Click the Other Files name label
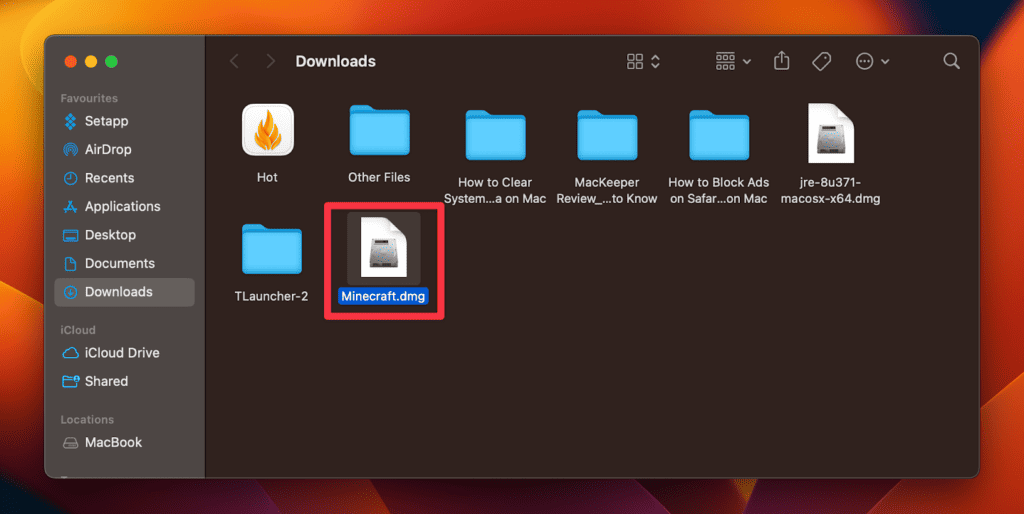Image resolution: width=1024 pixels, height=514 pixels. tap(379, 178)
